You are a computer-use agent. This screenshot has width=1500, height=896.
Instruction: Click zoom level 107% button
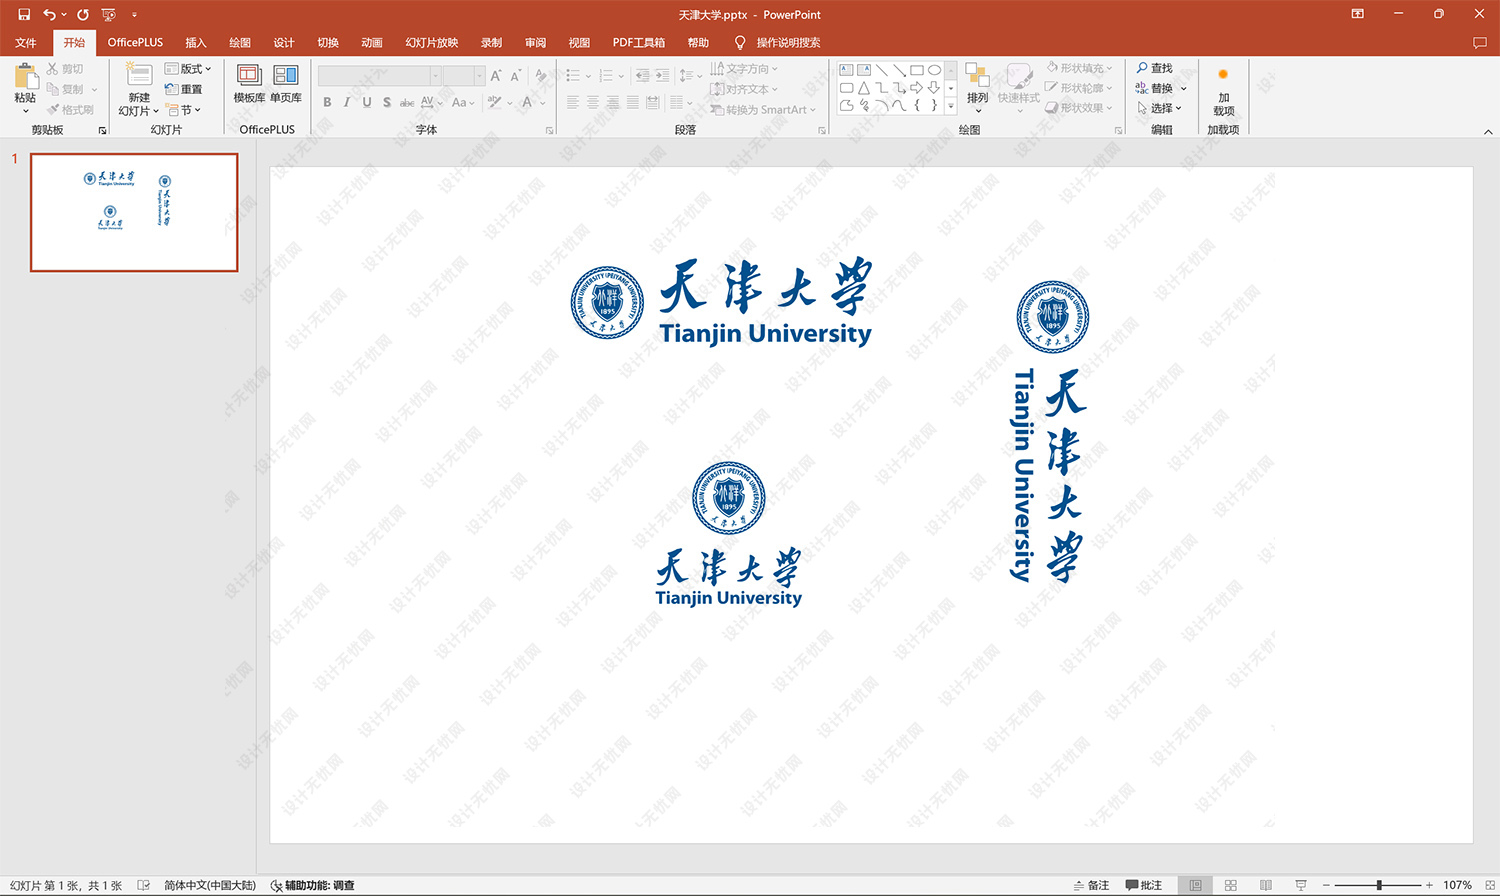1457,885
